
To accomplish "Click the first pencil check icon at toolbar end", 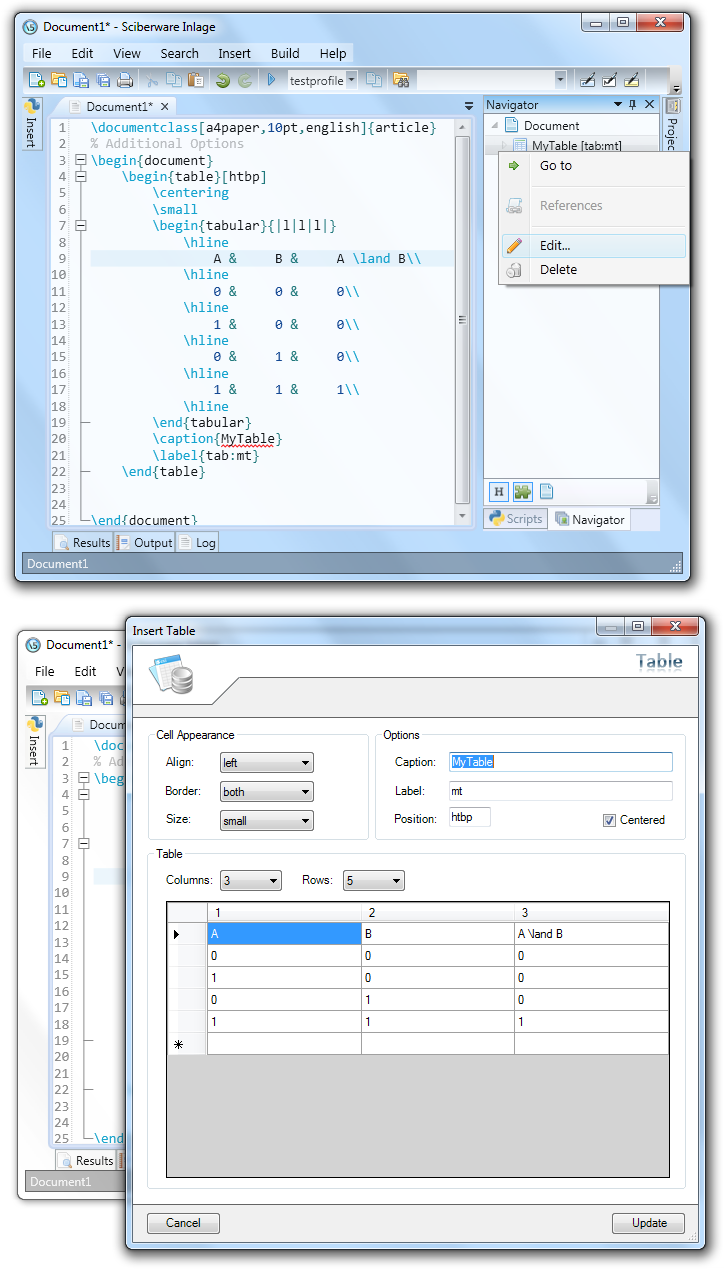I will pos(588,80).
